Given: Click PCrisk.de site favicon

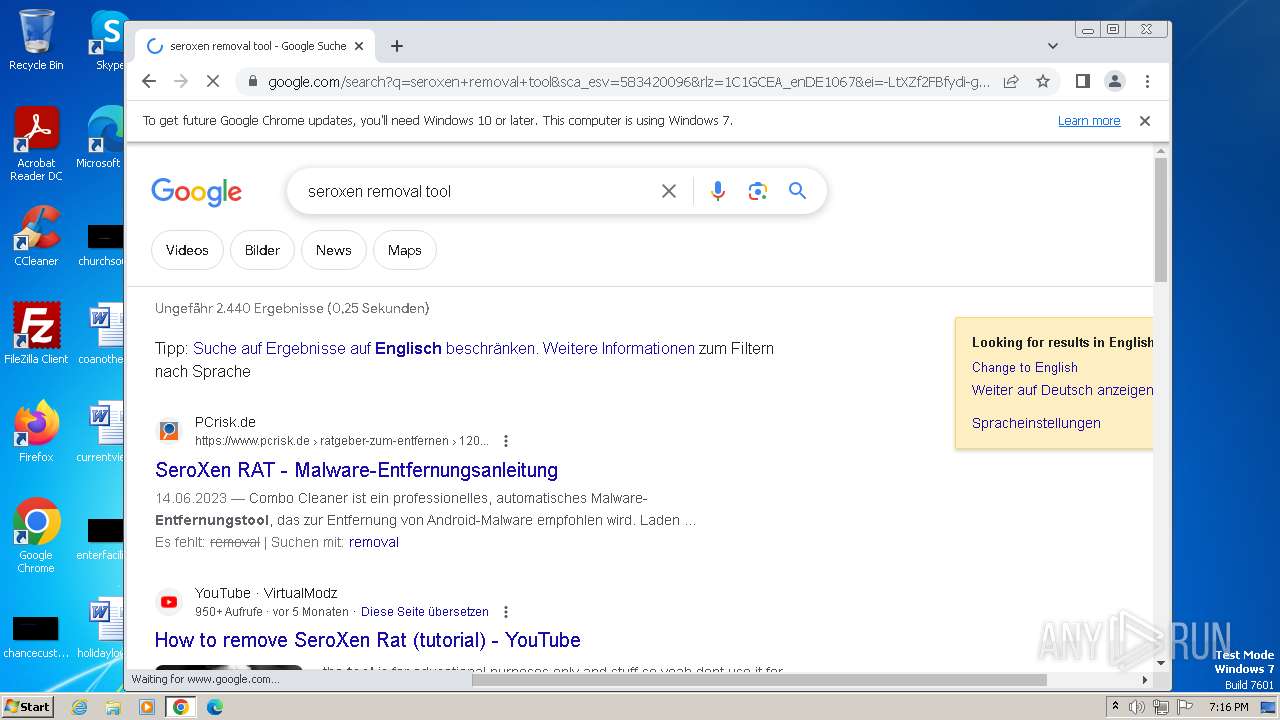Looking at the screenshot, I should (169, 431).
